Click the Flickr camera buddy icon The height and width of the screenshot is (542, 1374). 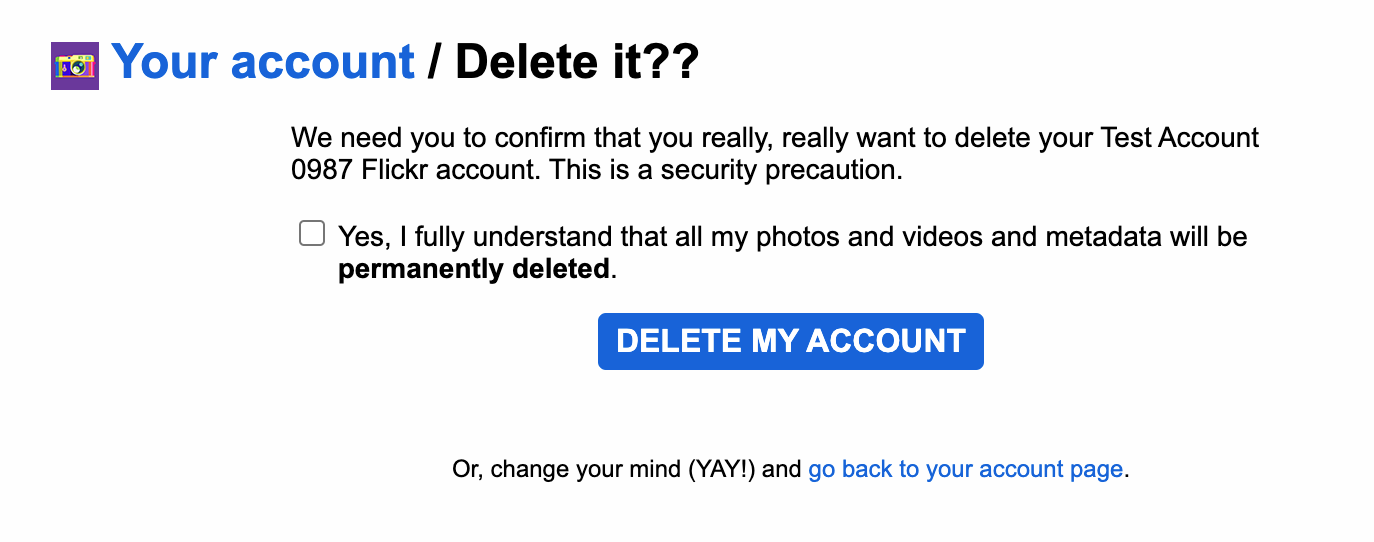(x=75, y=66)
